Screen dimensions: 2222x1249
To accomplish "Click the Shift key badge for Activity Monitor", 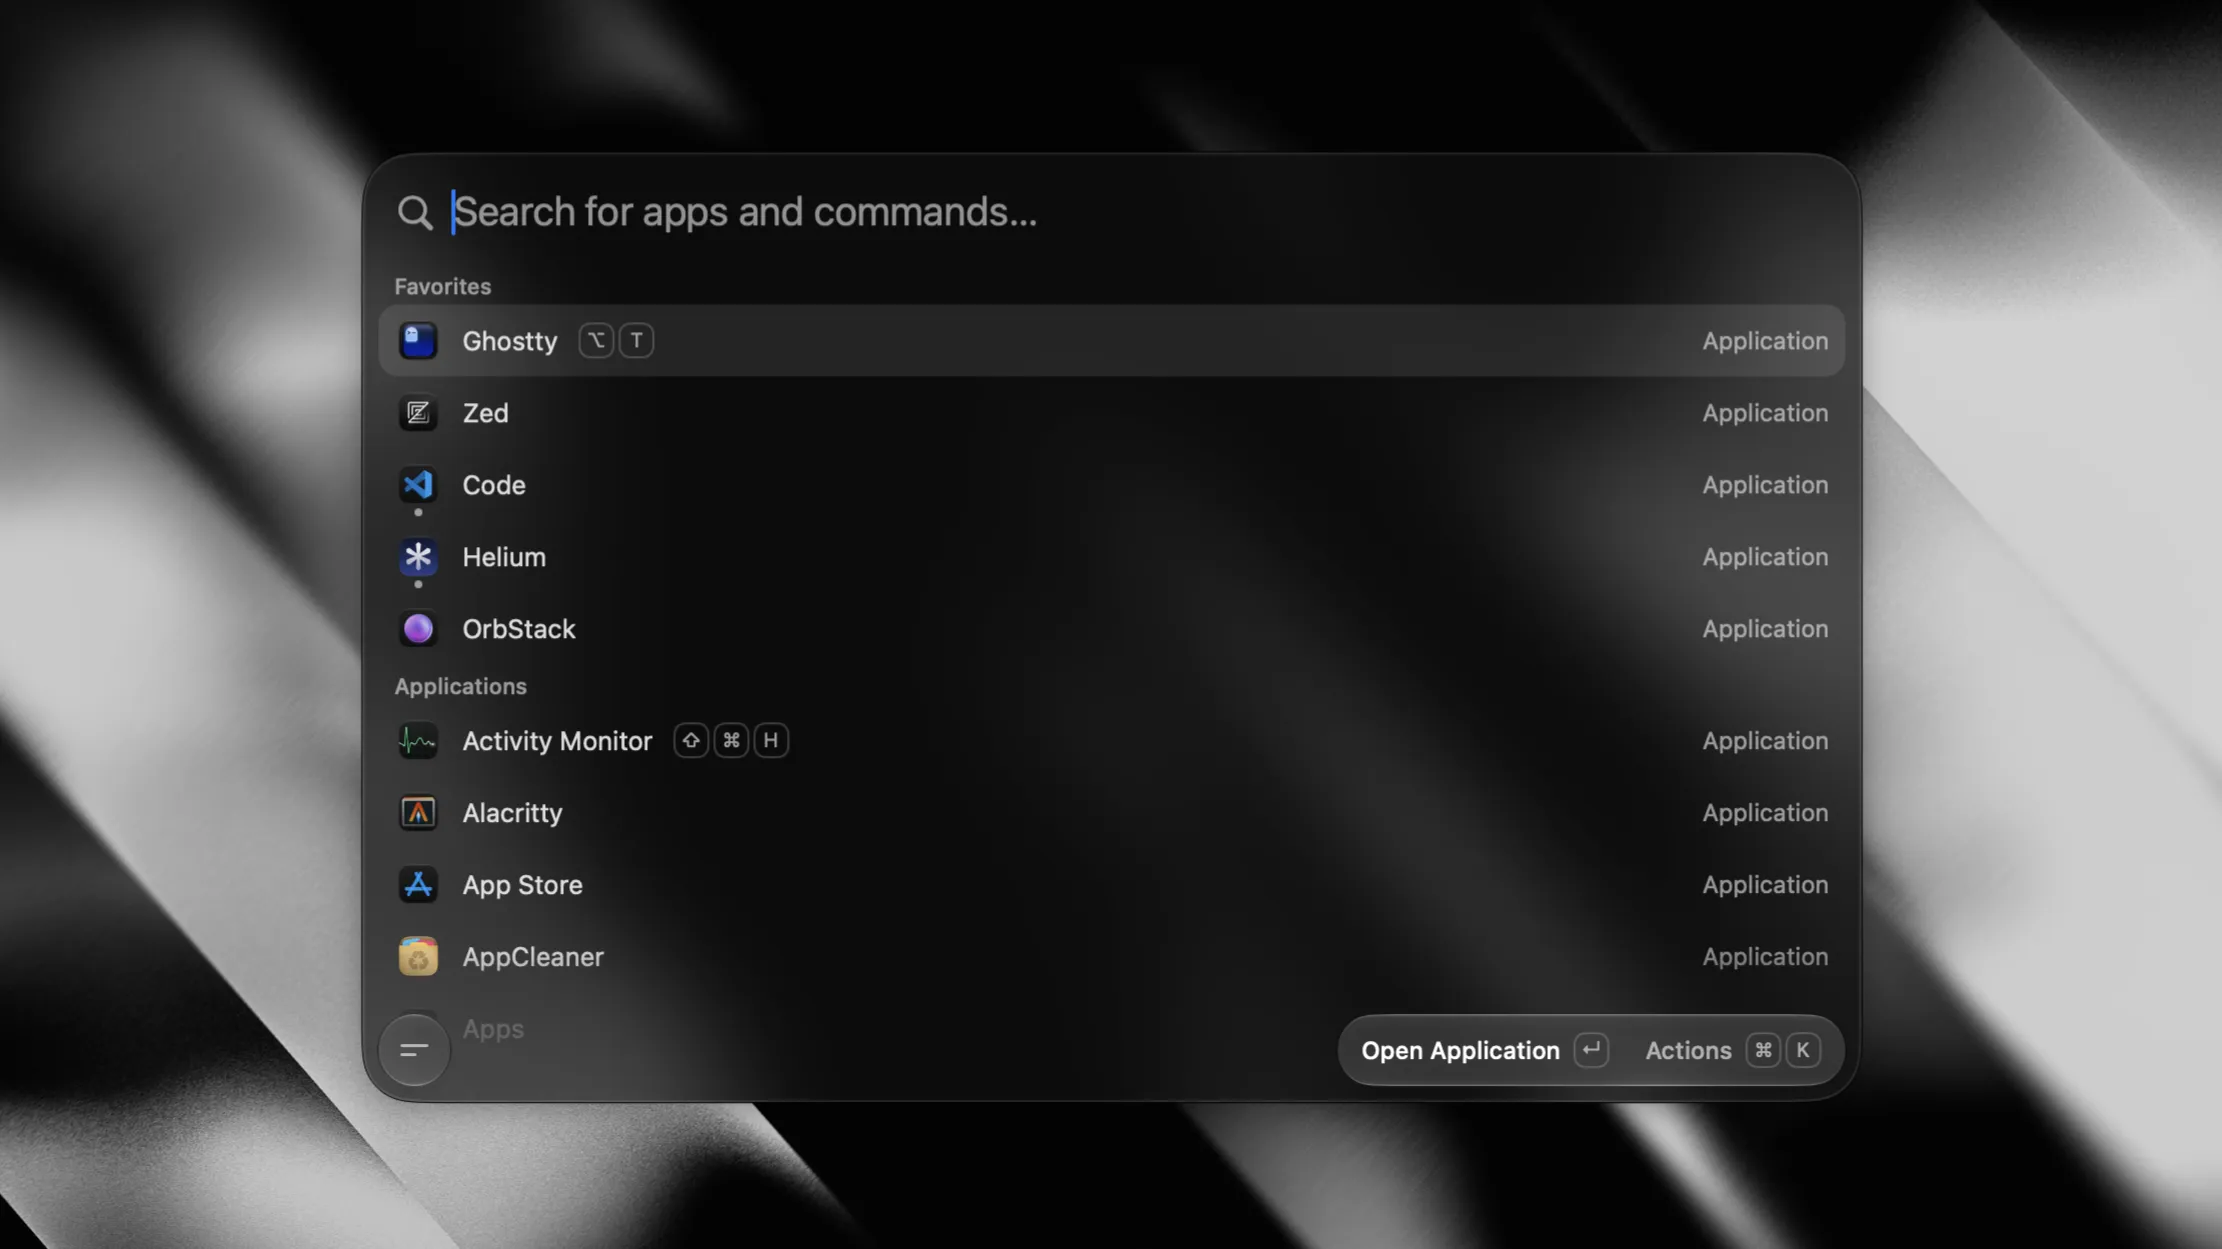I will click(x=691, y=741).
